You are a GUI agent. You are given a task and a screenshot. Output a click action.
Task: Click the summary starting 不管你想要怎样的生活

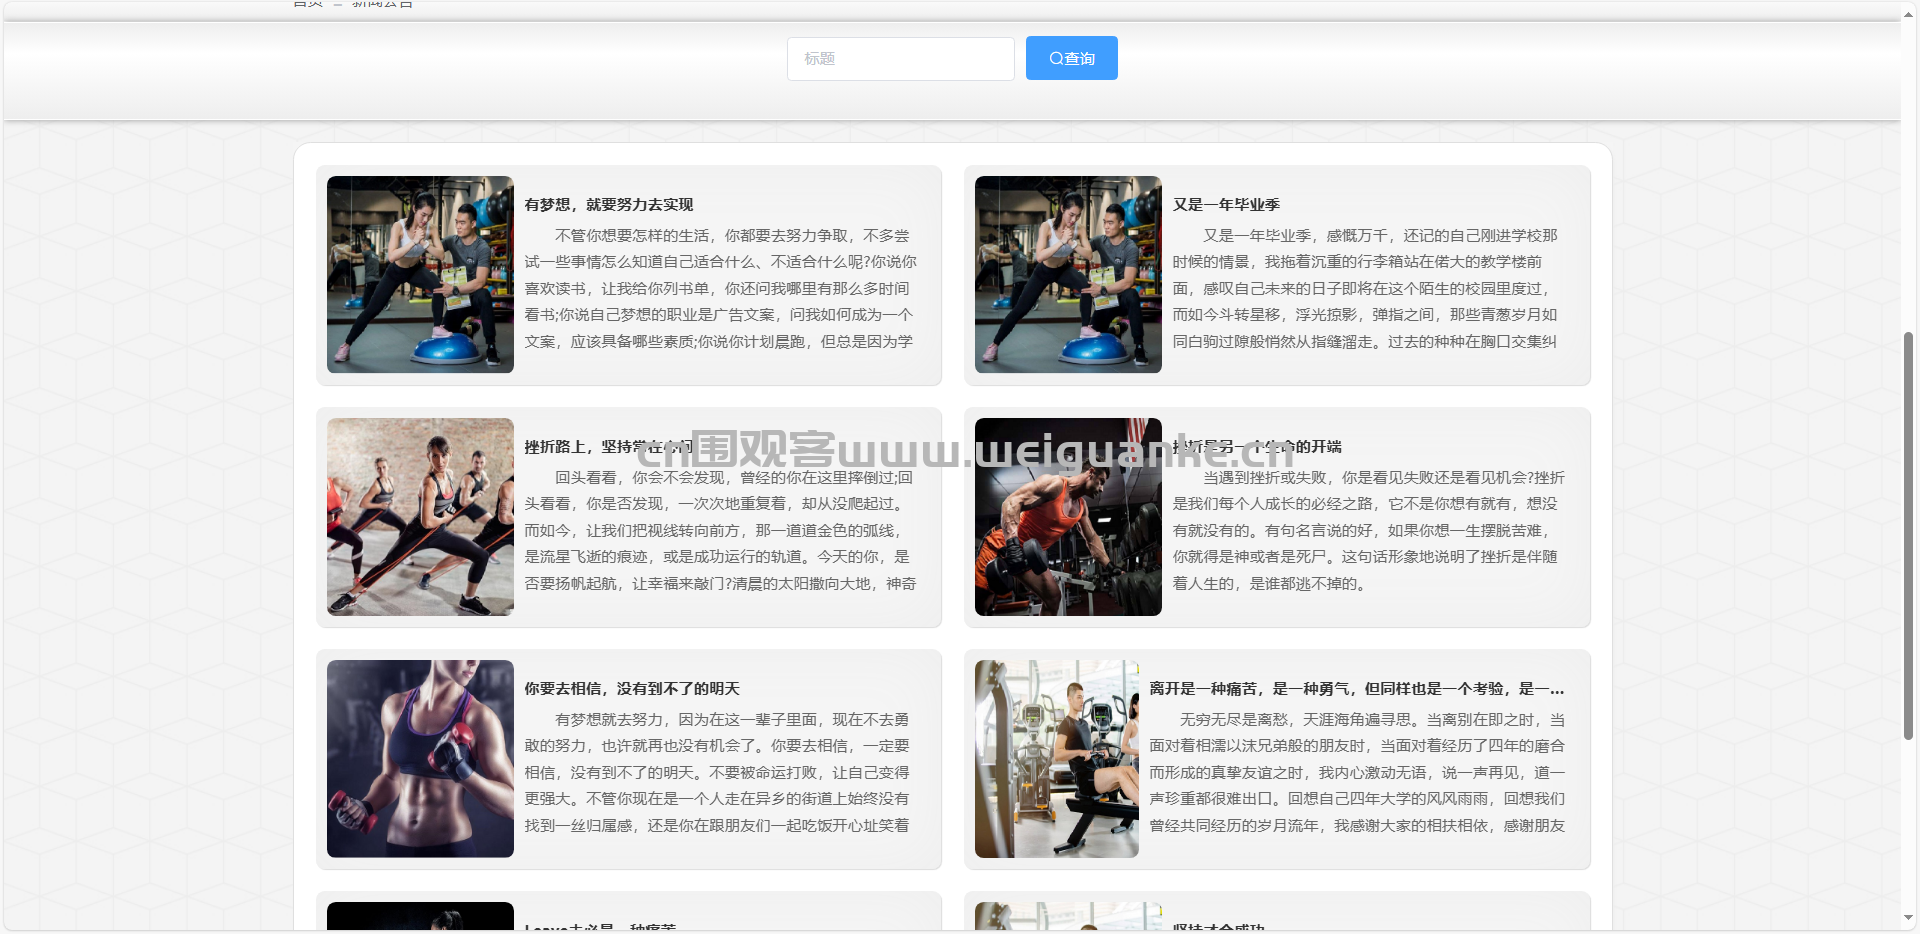pyautogui.click(x=720, y=289)
